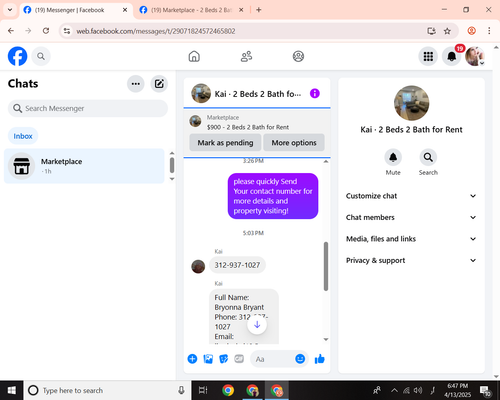View site information icon in address bar
This screenshot has width=500, height=400.
[x=67, y=31]
